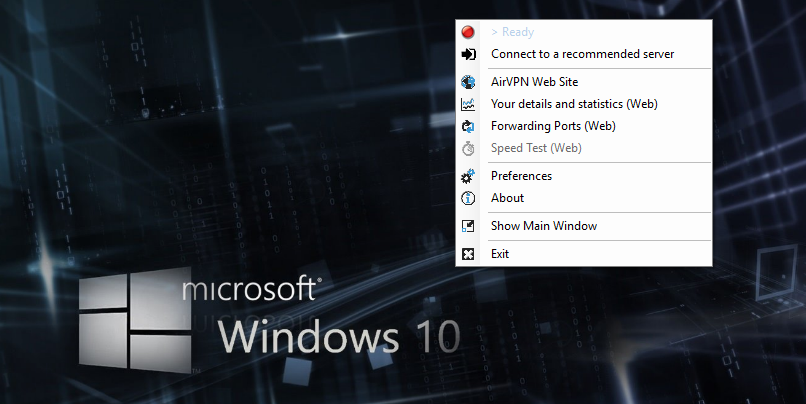Select the About menu entry
The height and width of the screenshot is (404, 806).
[x=584, y=198]
